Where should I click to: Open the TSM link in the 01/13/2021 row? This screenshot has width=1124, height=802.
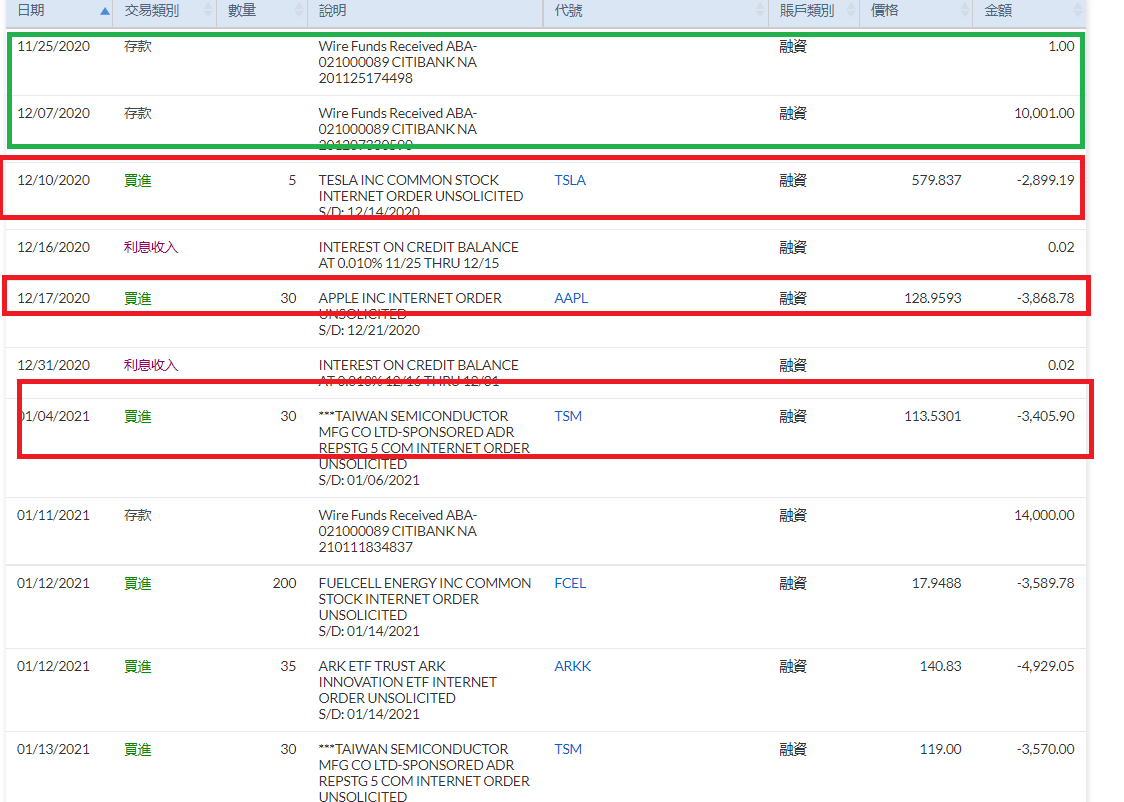pyautogui.click(x=568, y=750)
